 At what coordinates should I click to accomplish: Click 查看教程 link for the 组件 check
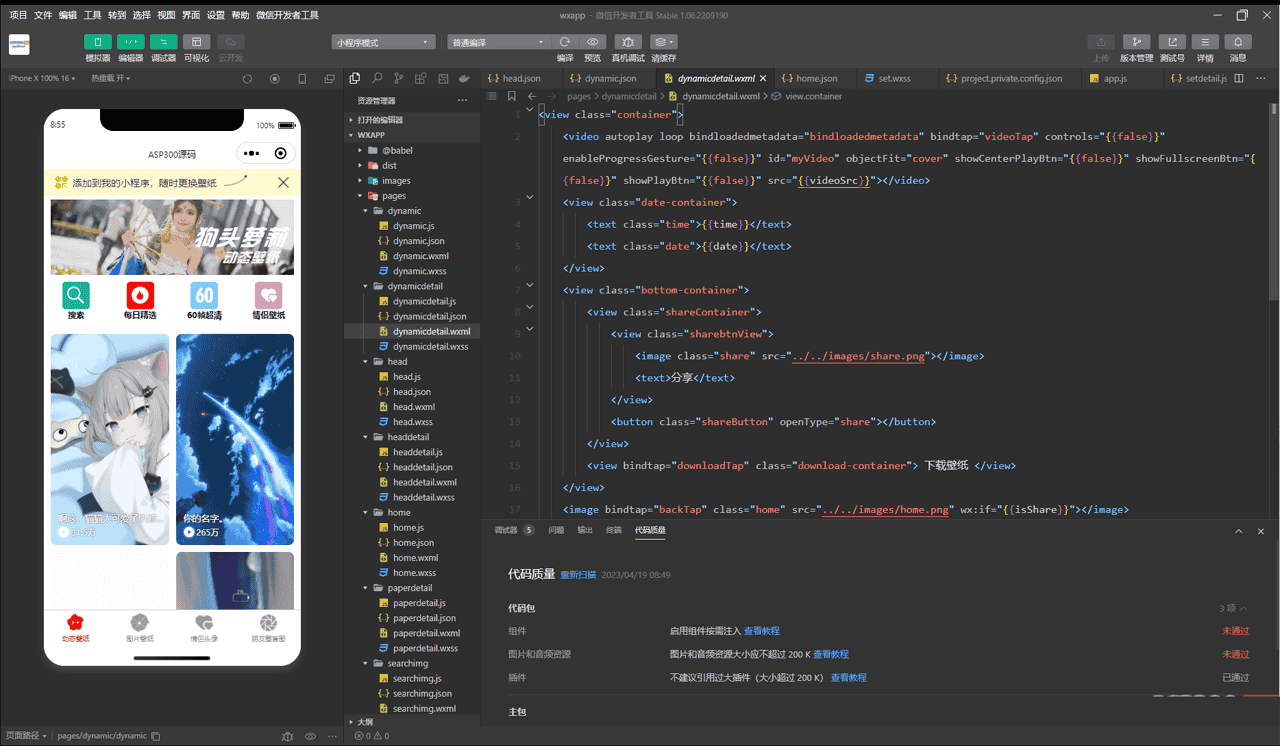pyautogui.click(x=762, y=631)
